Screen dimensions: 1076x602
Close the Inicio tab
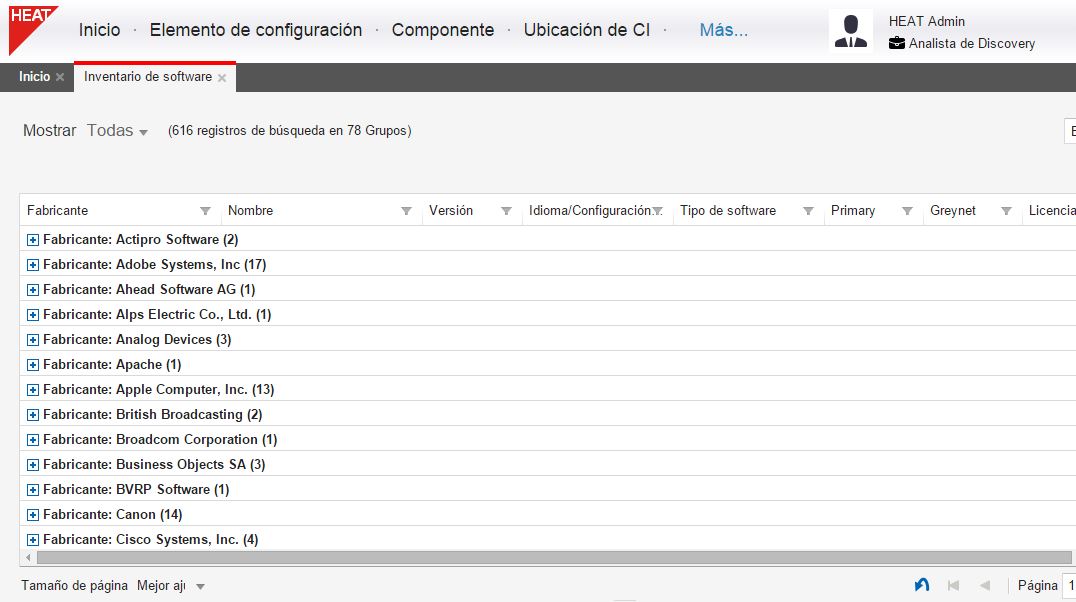tap(60, 78)
